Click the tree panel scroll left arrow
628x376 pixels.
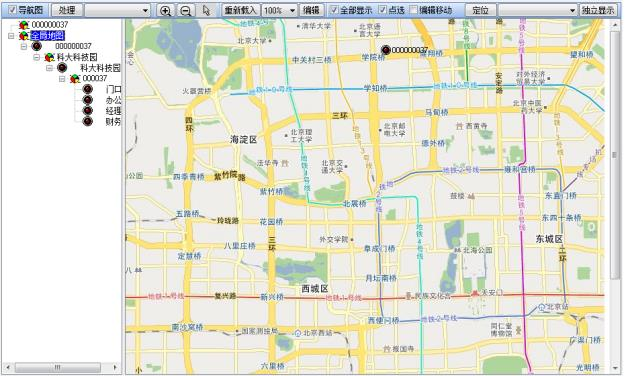8,367
